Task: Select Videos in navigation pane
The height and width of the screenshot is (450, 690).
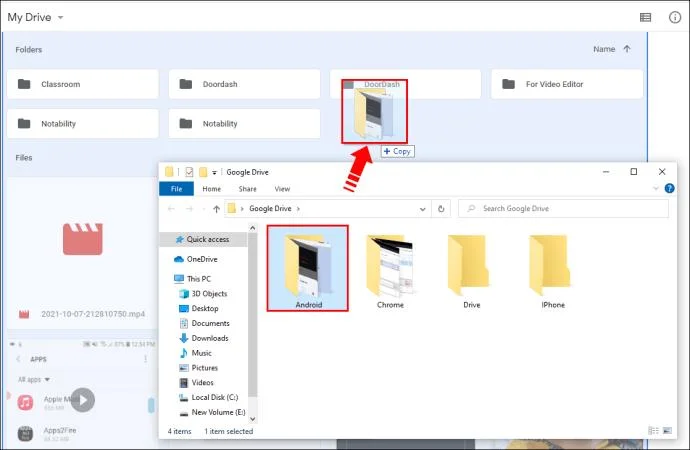Action: pos(202,383)
